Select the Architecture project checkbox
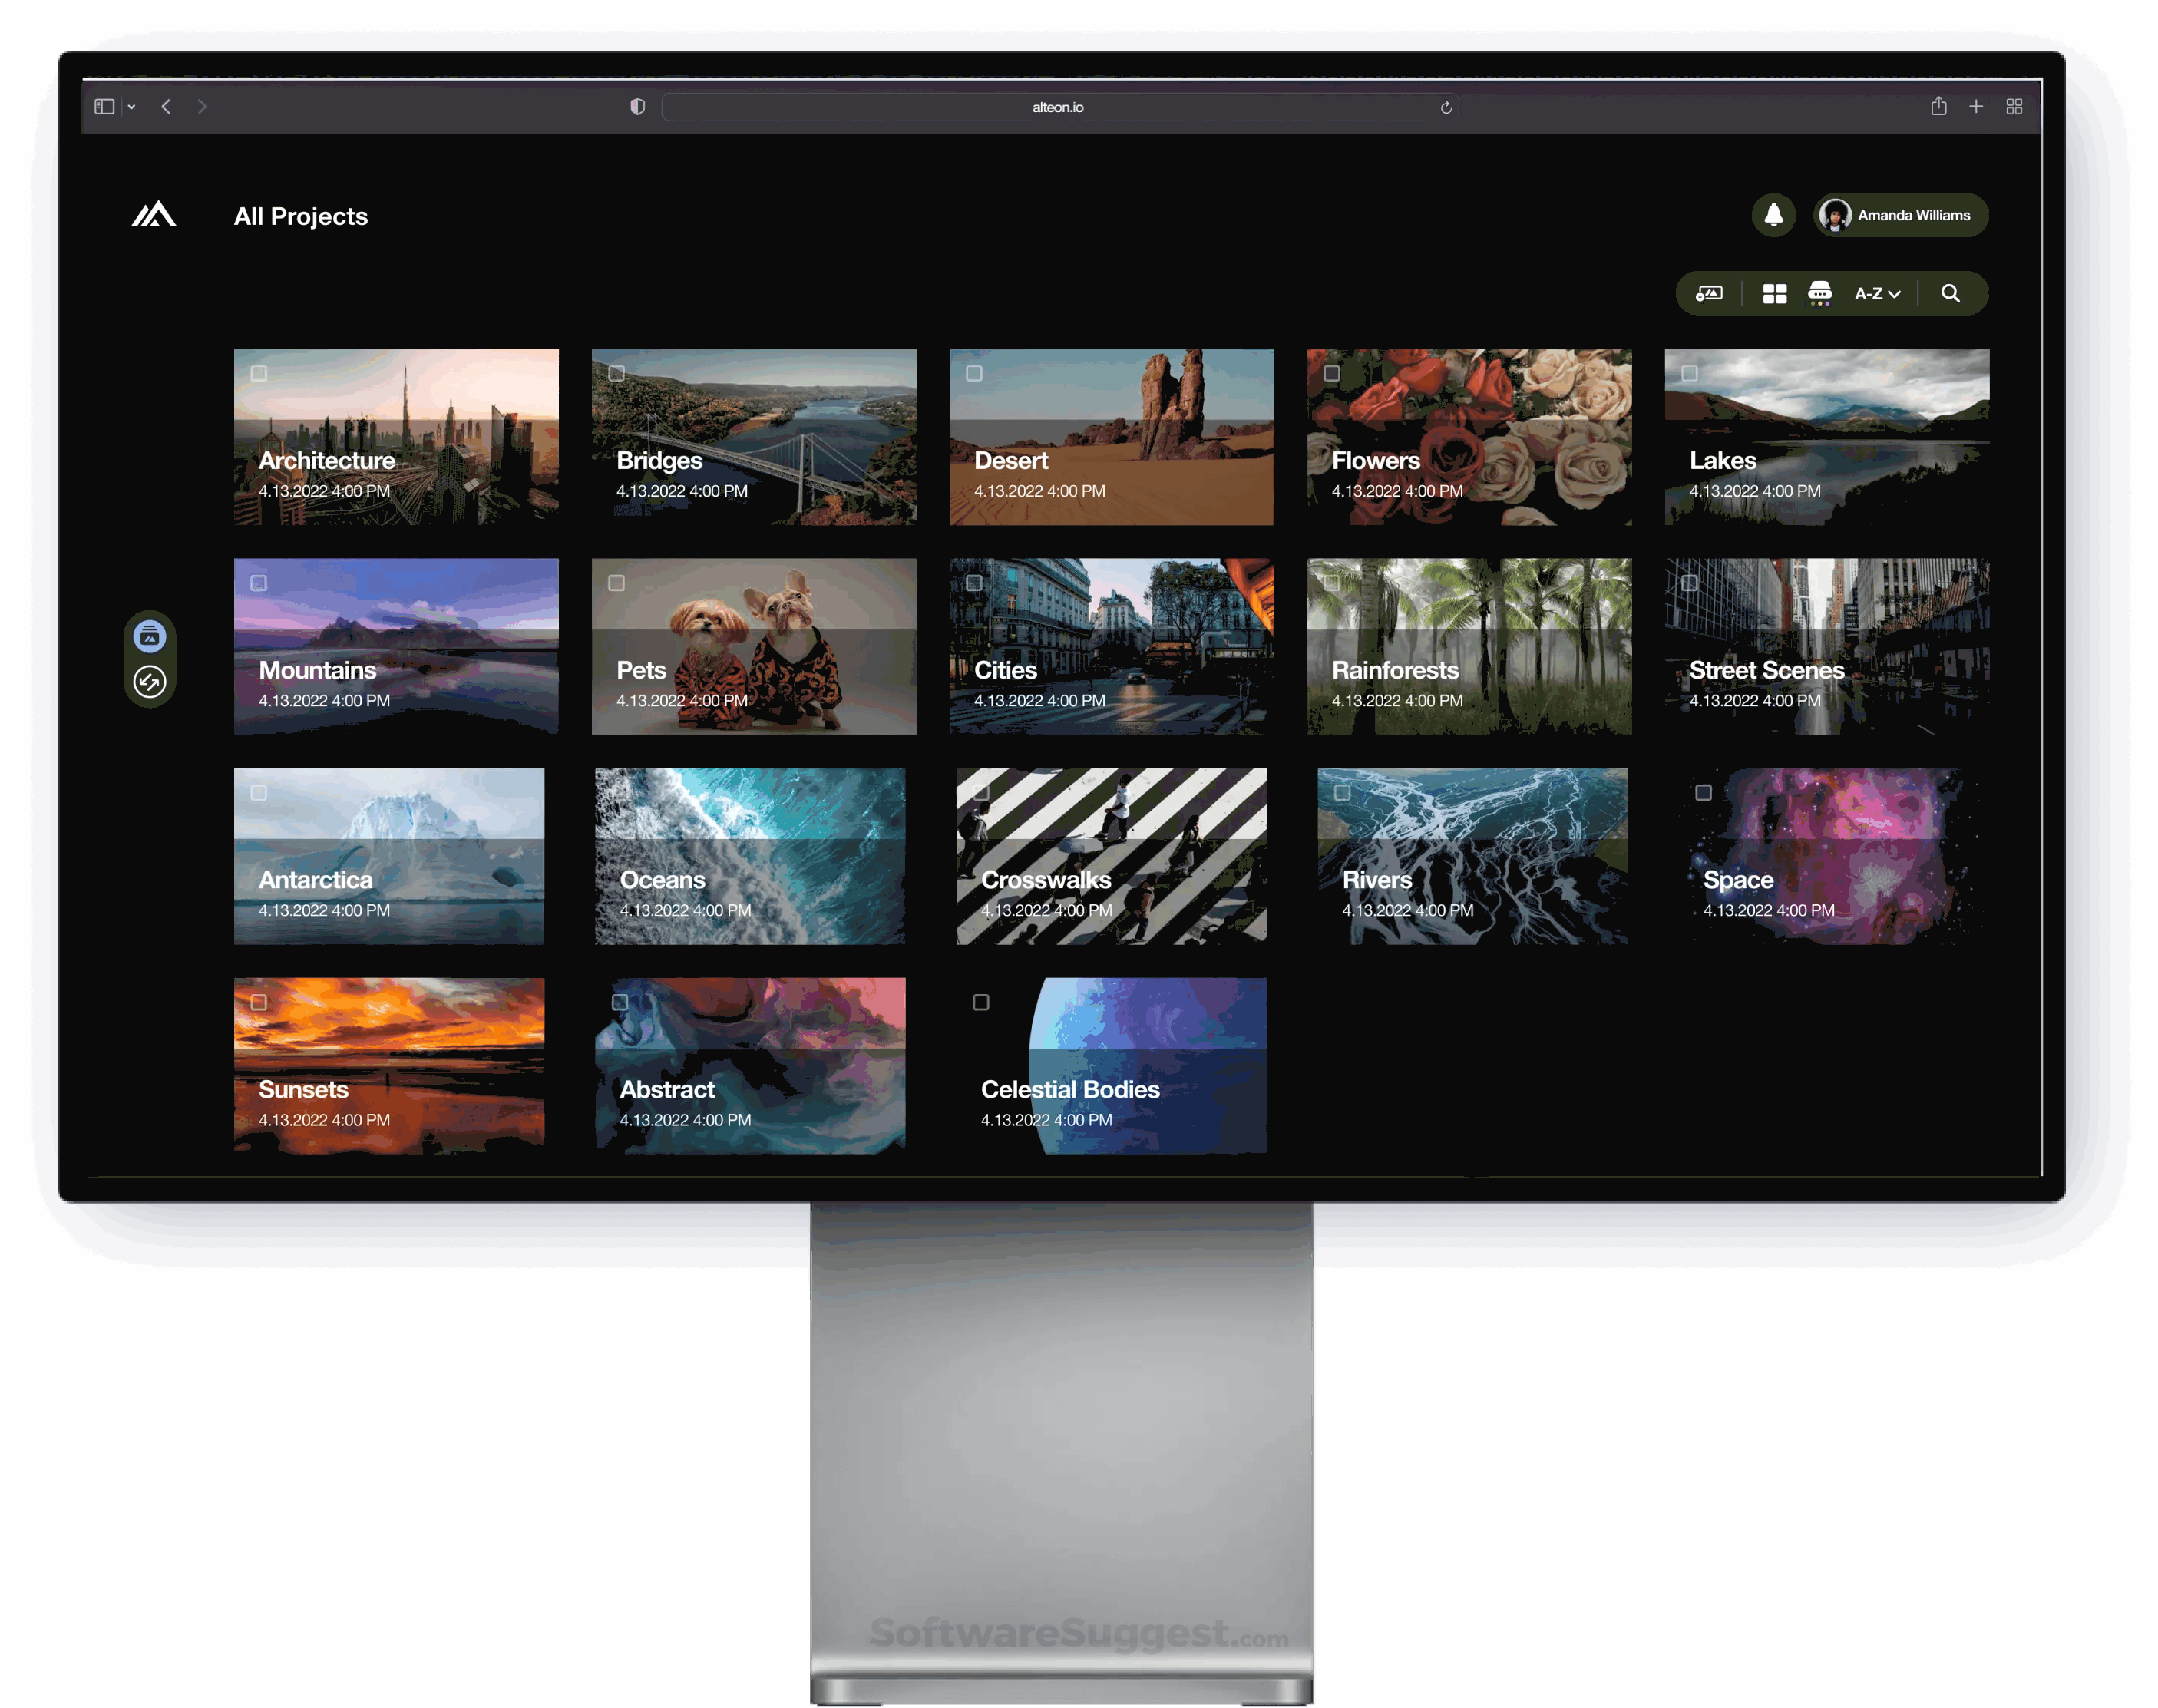The height and width of the screenshot is (1708, 2158). coord(259,373)
